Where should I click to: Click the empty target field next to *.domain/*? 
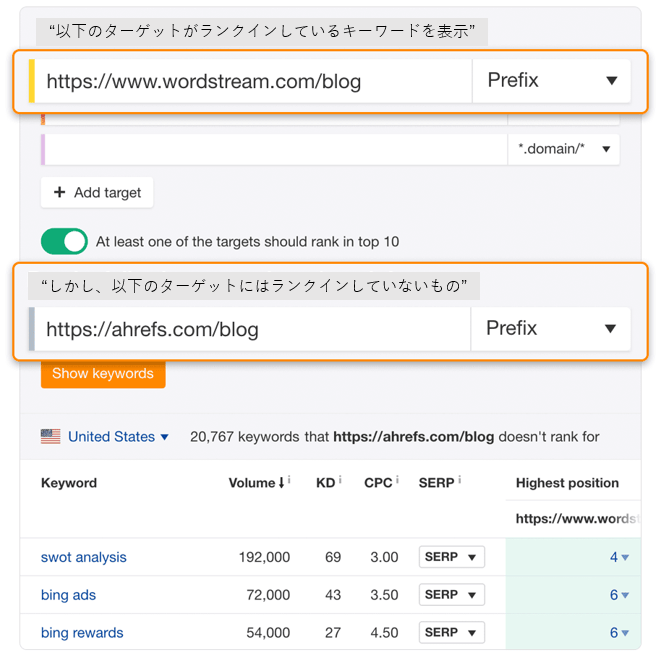coord(276,149)
